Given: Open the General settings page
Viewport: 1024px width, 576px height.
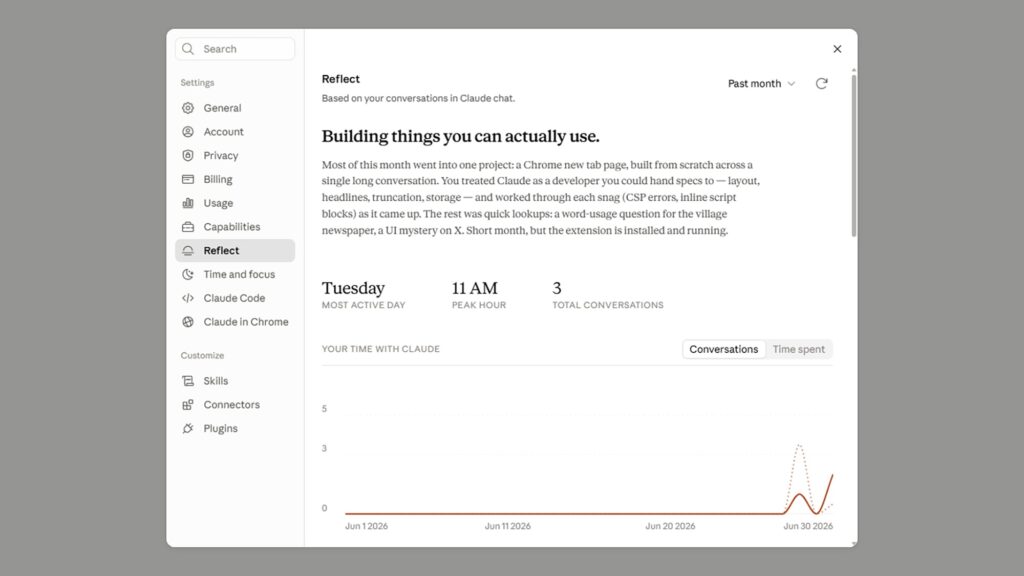Looking at the screenshot, I should click(235, 108).
